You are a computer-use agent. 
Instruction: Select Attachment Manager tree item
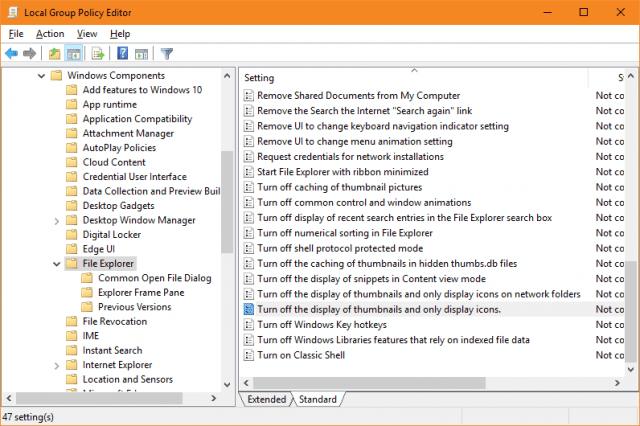pos(128,133)
